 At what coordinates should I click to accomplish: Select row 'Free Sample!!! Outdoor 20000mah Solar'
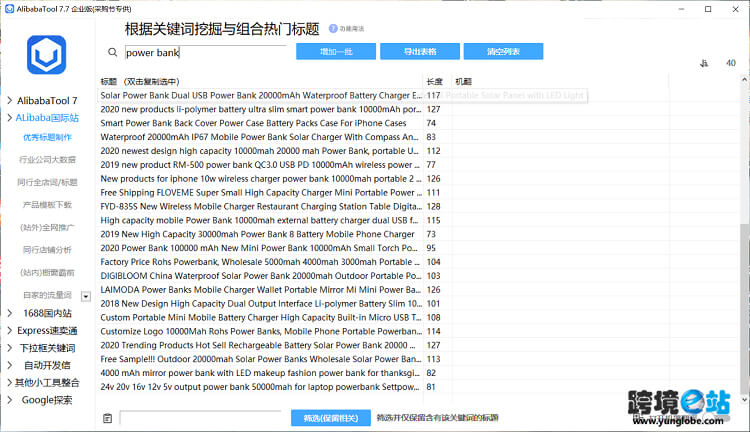pos(261,359)
